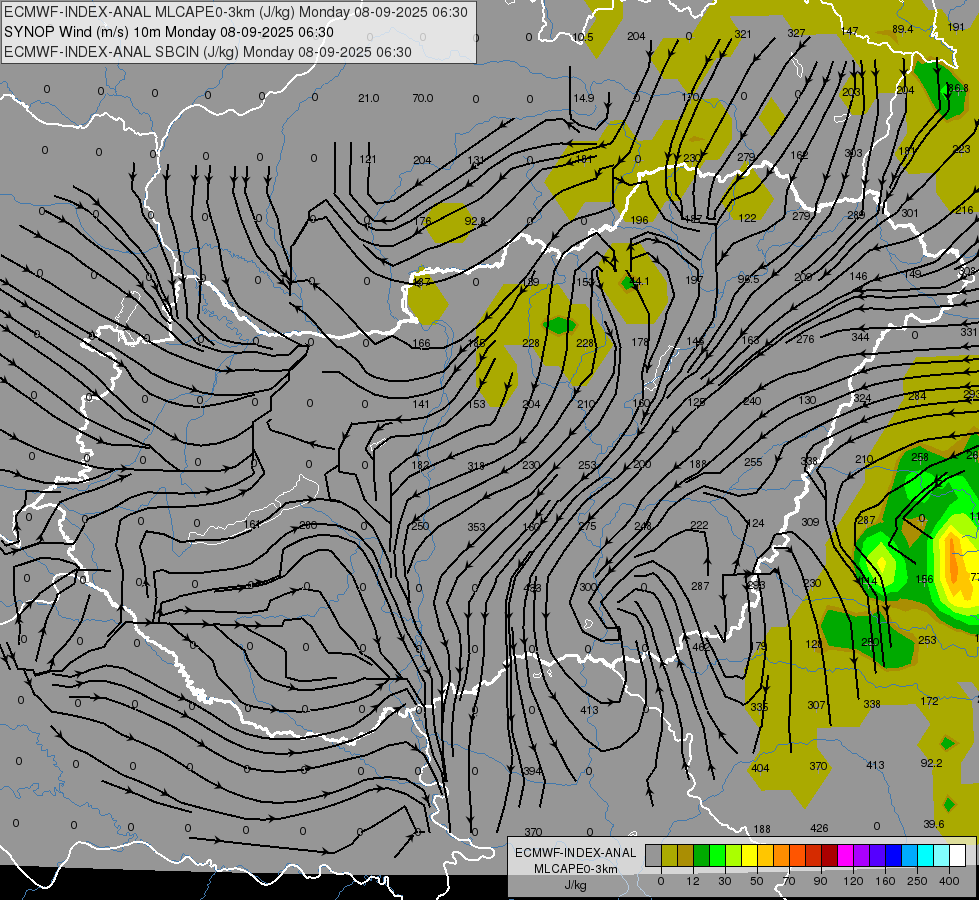This screenshot has height=900, width=979.
Task: Click the map value 321
Action: pyautogui.click(x=743, y=34)
